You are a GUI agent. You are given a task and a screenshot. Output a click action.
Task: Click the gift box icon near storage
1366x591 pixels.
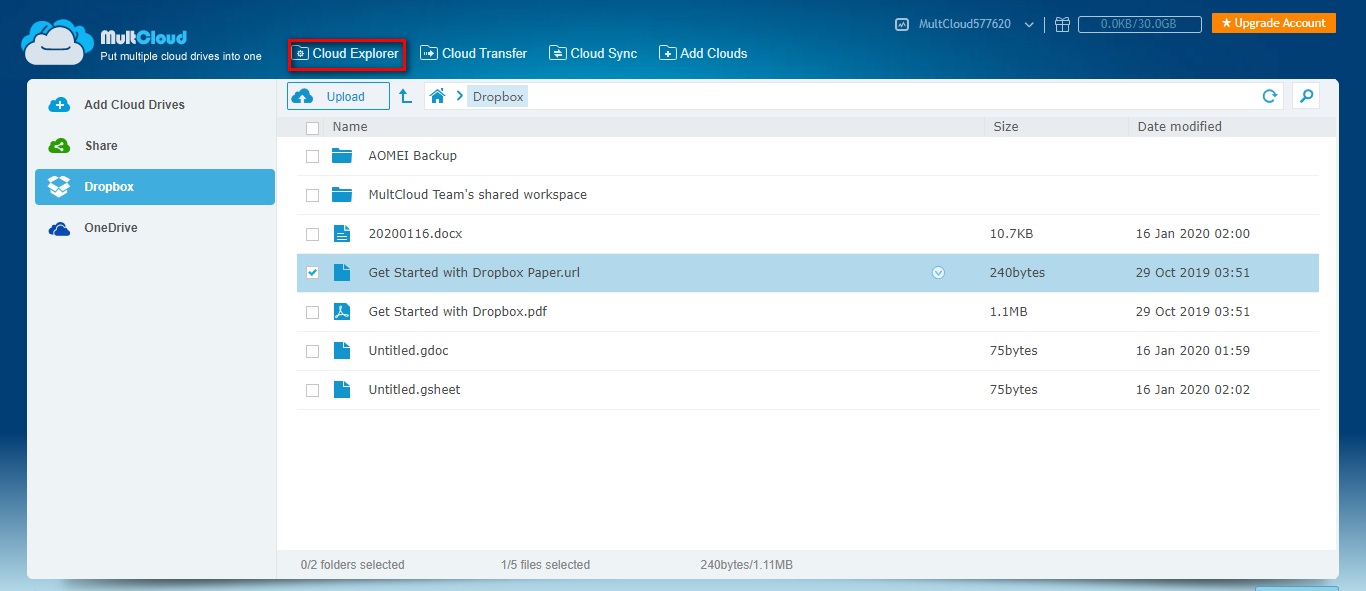pos(1062,24)
